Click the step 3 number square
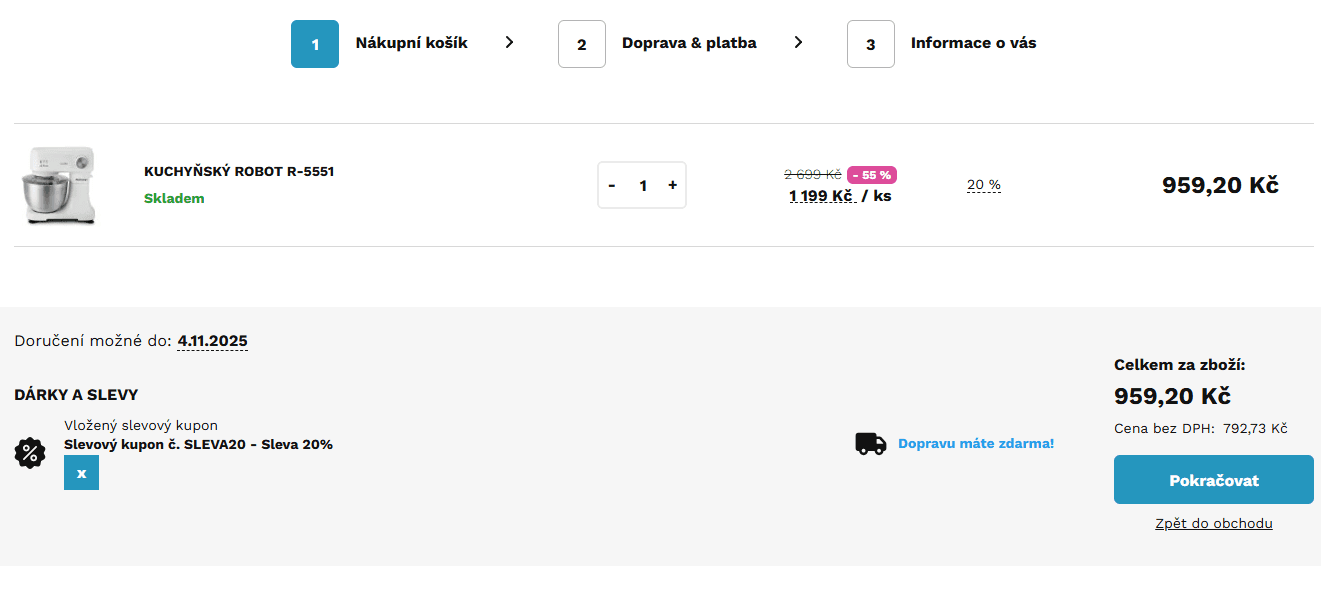The width and height of the screenshot is (1321, 589). pos(870,43)
